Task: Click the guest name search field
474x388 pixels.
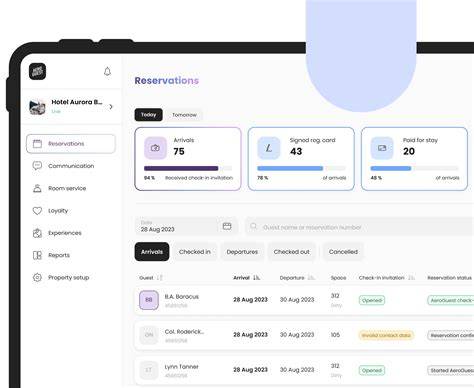Action: pos(359,227)
